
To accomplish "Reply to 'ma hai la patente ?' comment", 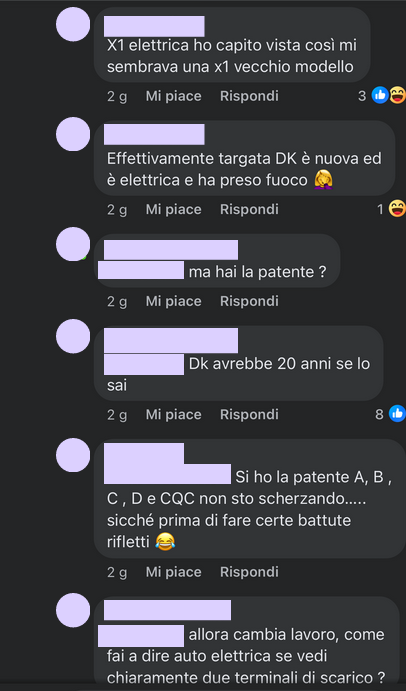I will point(249,301).
